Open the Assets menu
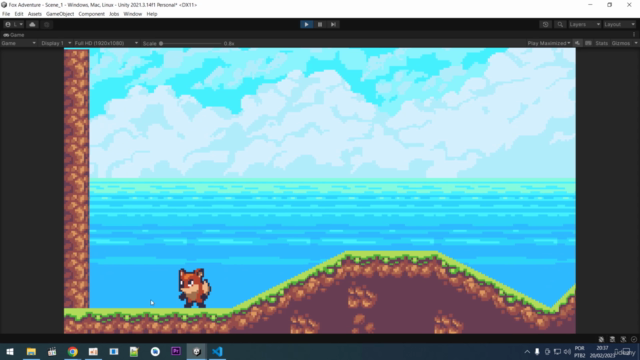 pyautogui.click(x=35, y=14)
